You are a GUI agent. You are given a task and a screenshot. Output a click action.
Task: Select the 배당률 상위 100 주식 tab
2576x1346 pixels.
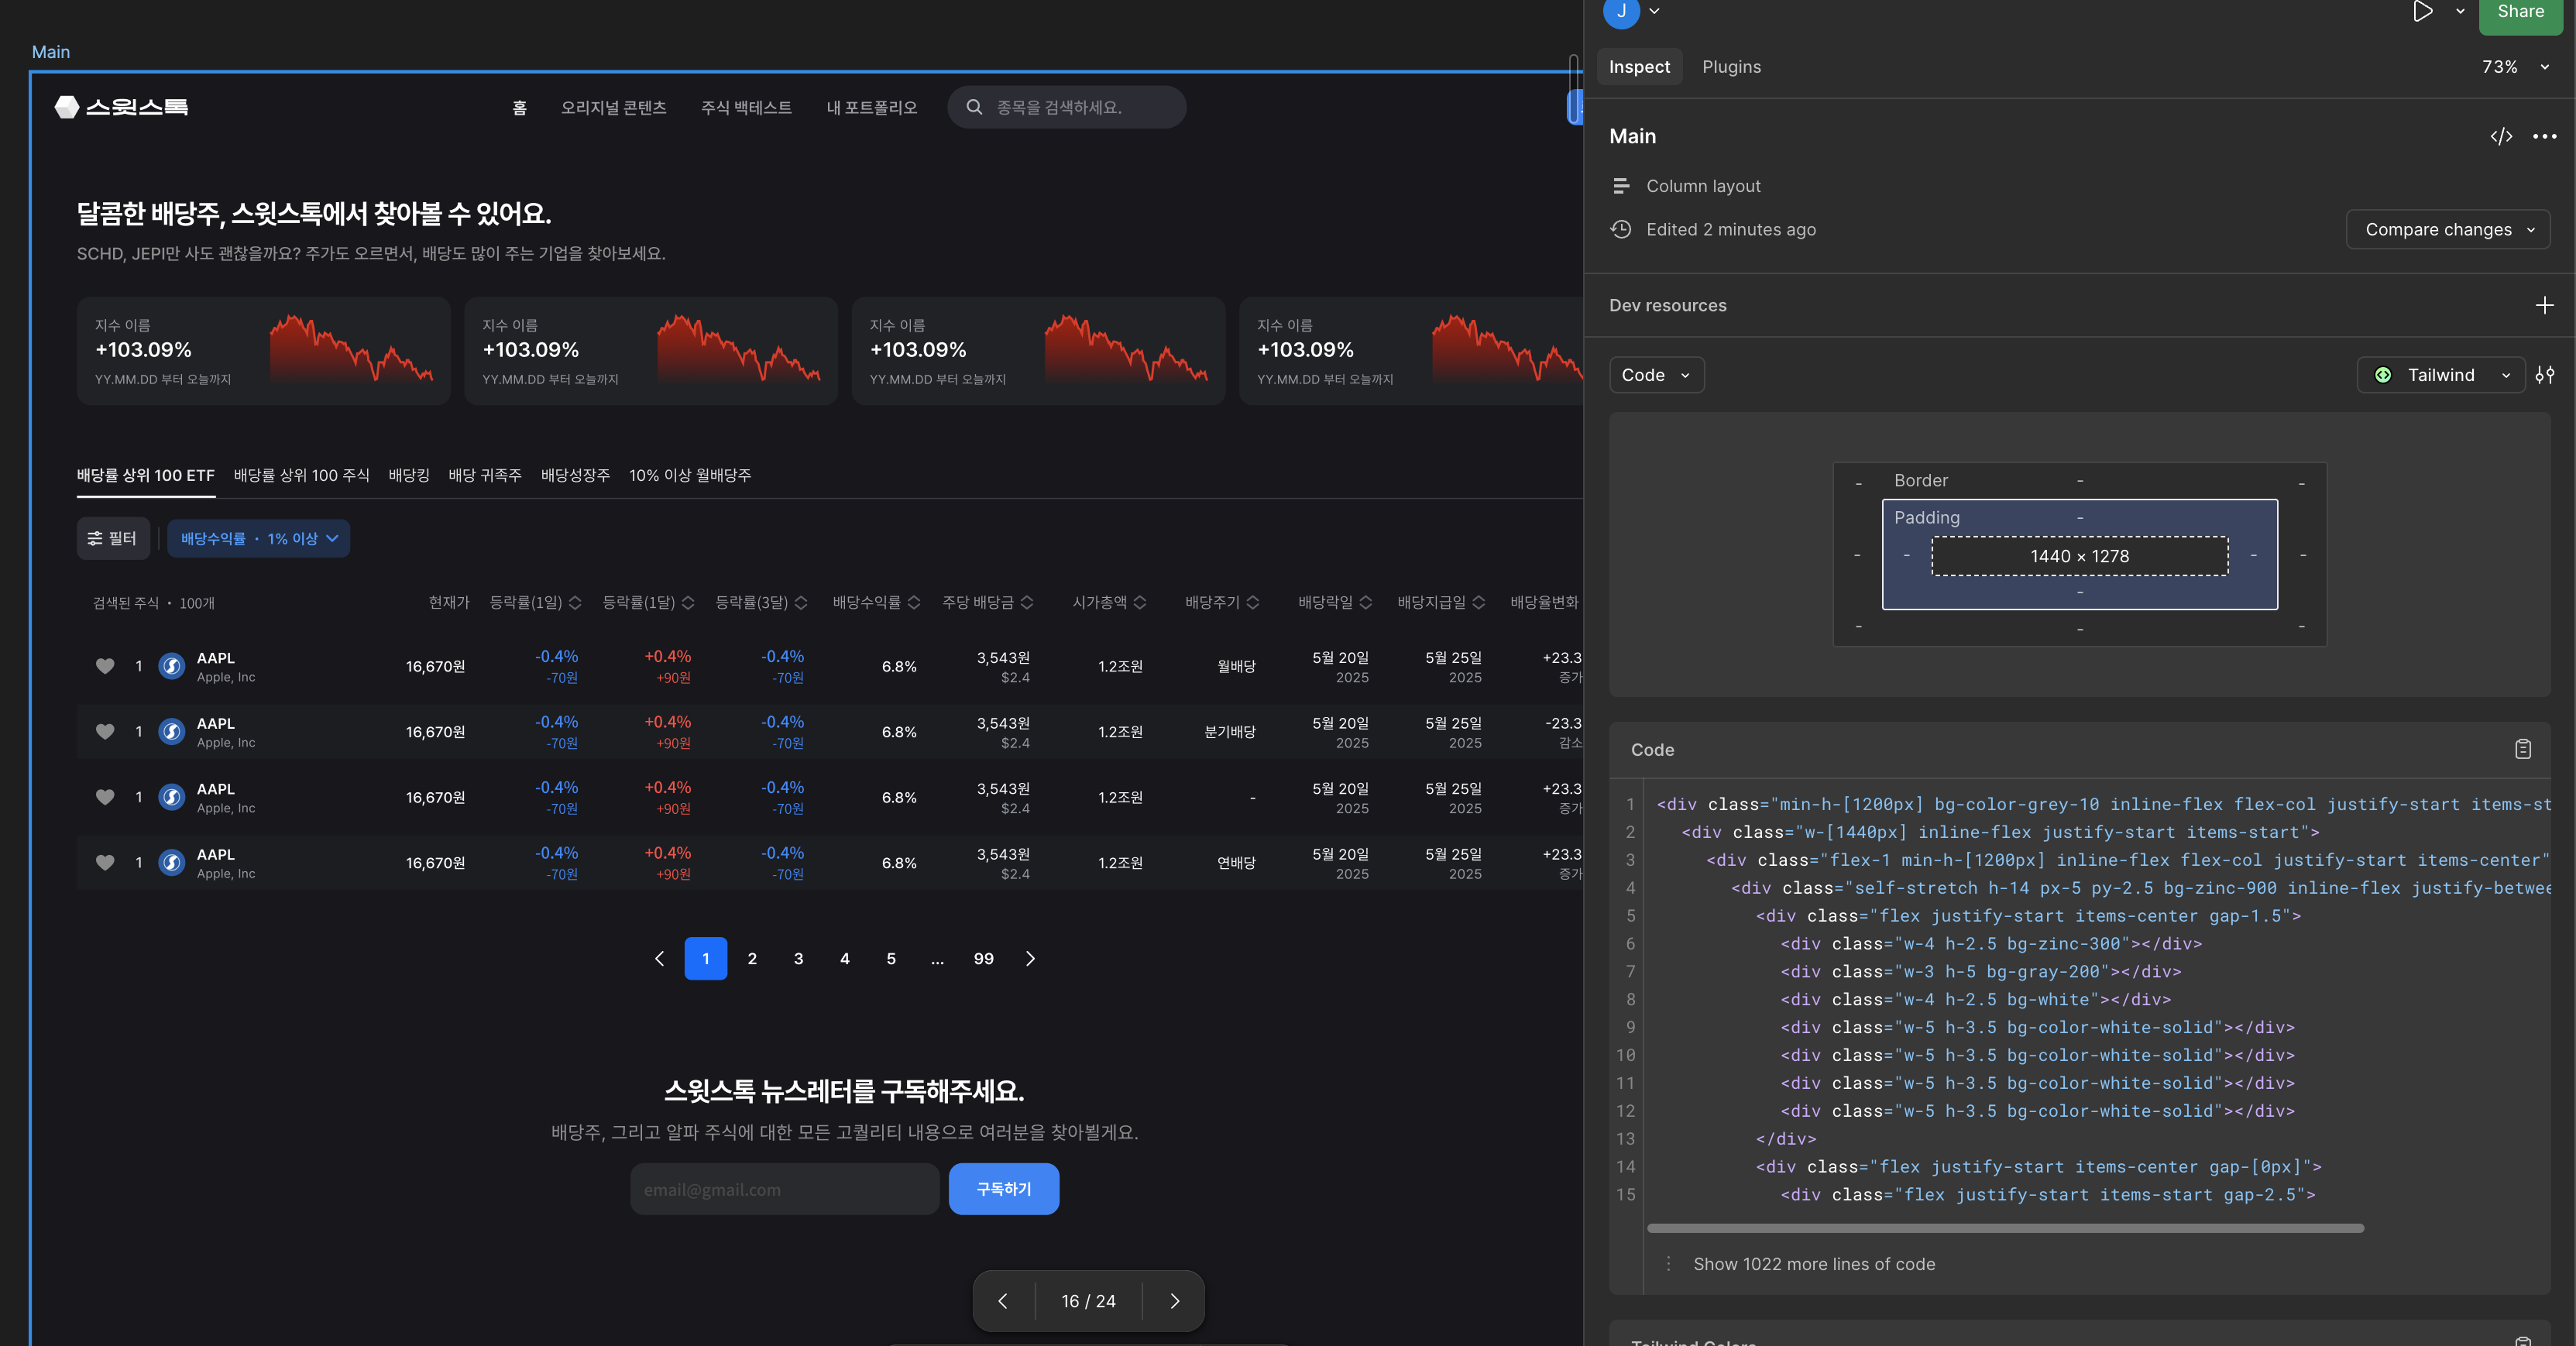coord(301,476)
